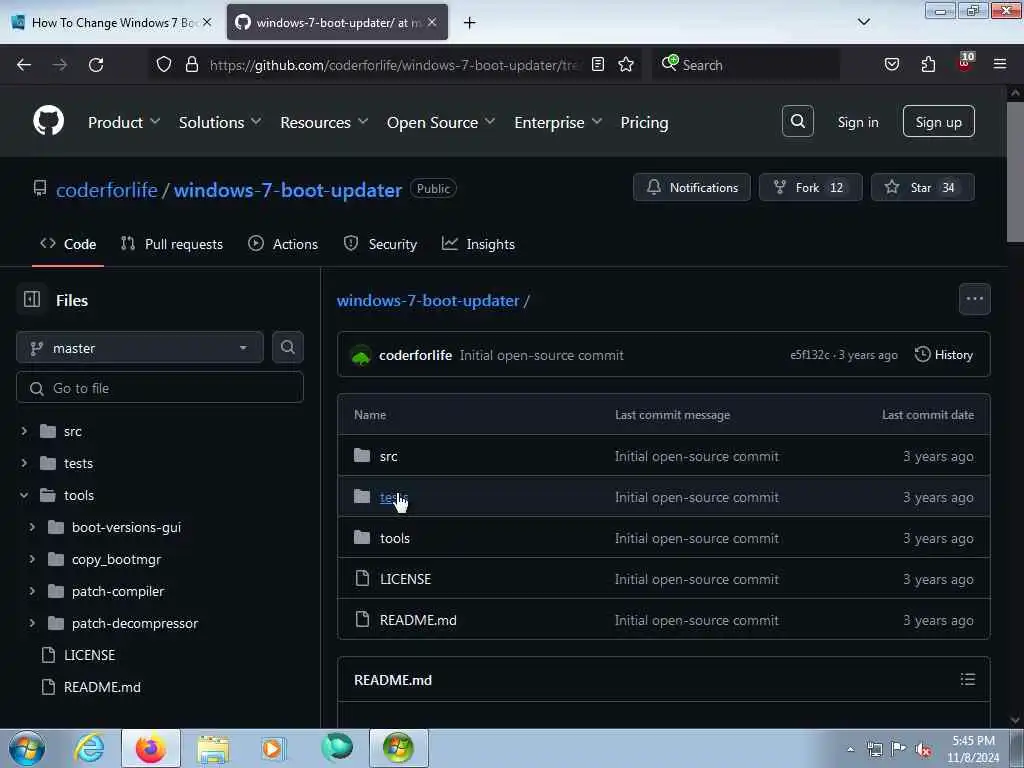Image resolution: width=1024 pixels, height=768 pixels.
Task: Expand the Product navigation dropdown
Action: click(123, 122)
